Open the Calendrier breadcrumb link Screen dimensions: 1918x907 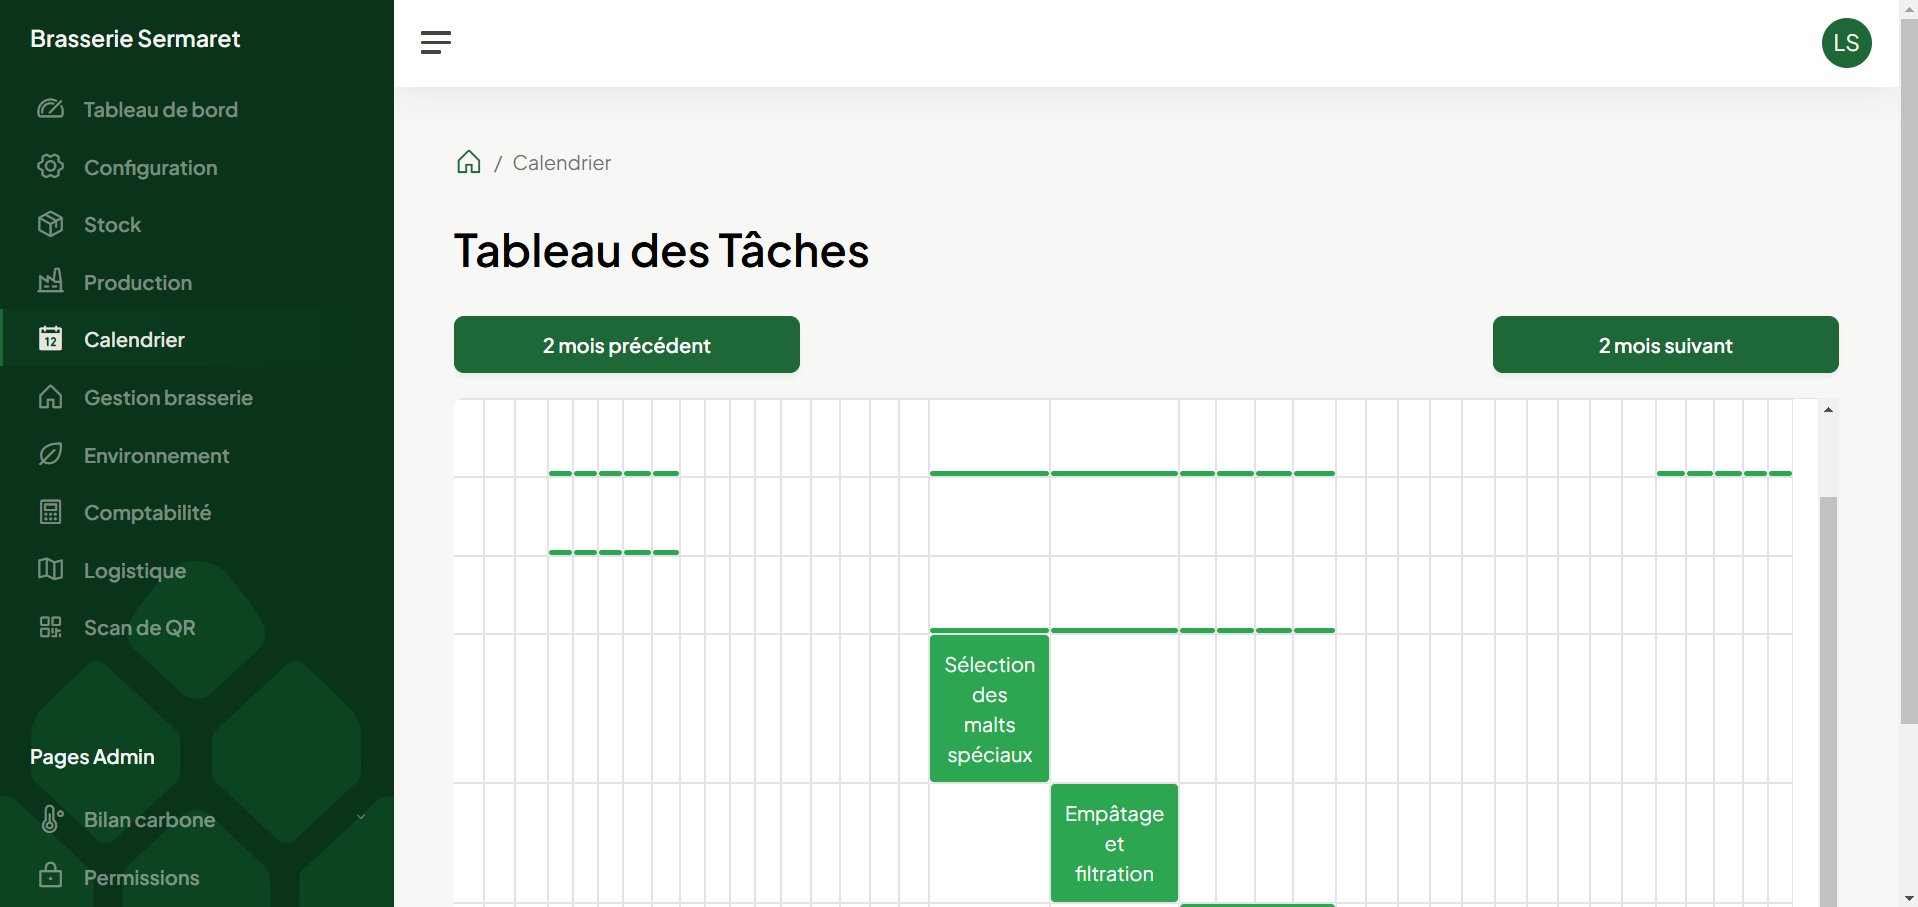(x=561, y=162)
